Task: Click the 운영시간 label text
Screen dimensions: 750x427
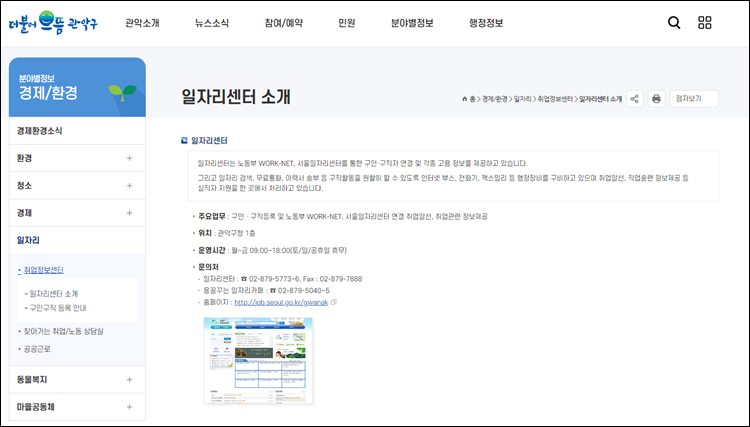Action: (212, 250)
